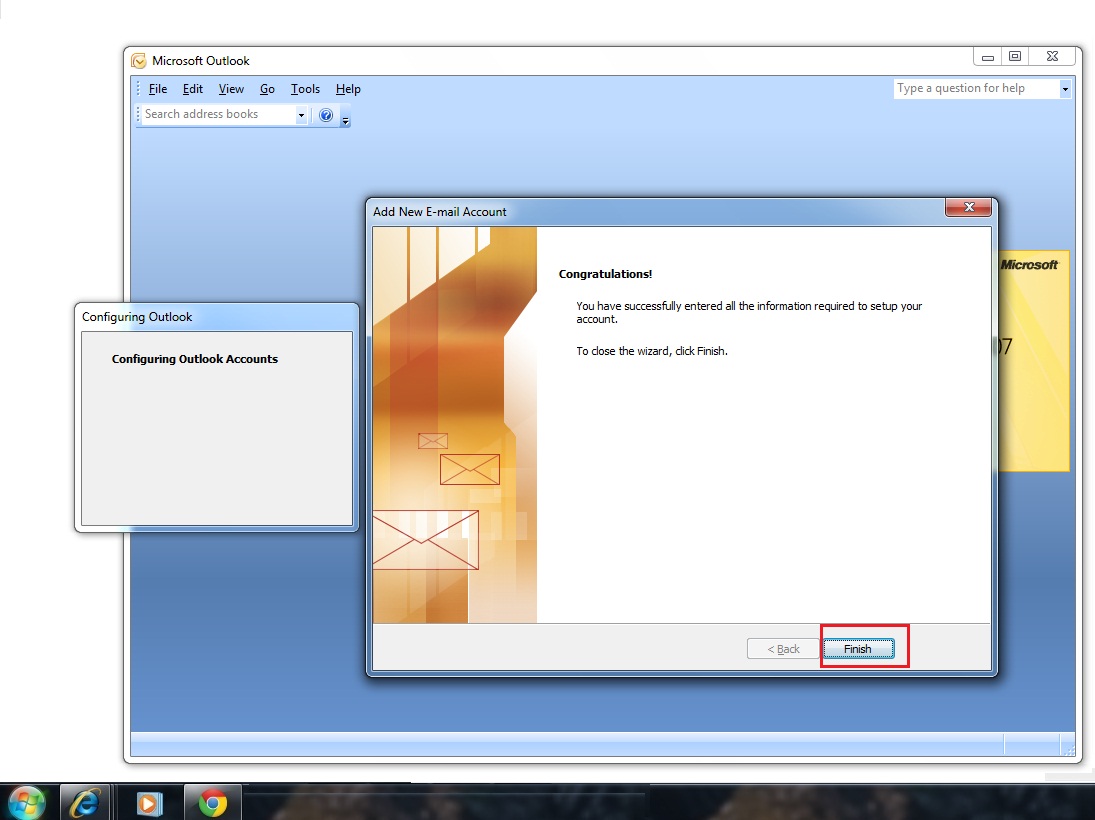Screen dimensions: 1095x820
Task: Click the Finish button in the wizard
Action: pyautogui.click(x=858, y=649)
